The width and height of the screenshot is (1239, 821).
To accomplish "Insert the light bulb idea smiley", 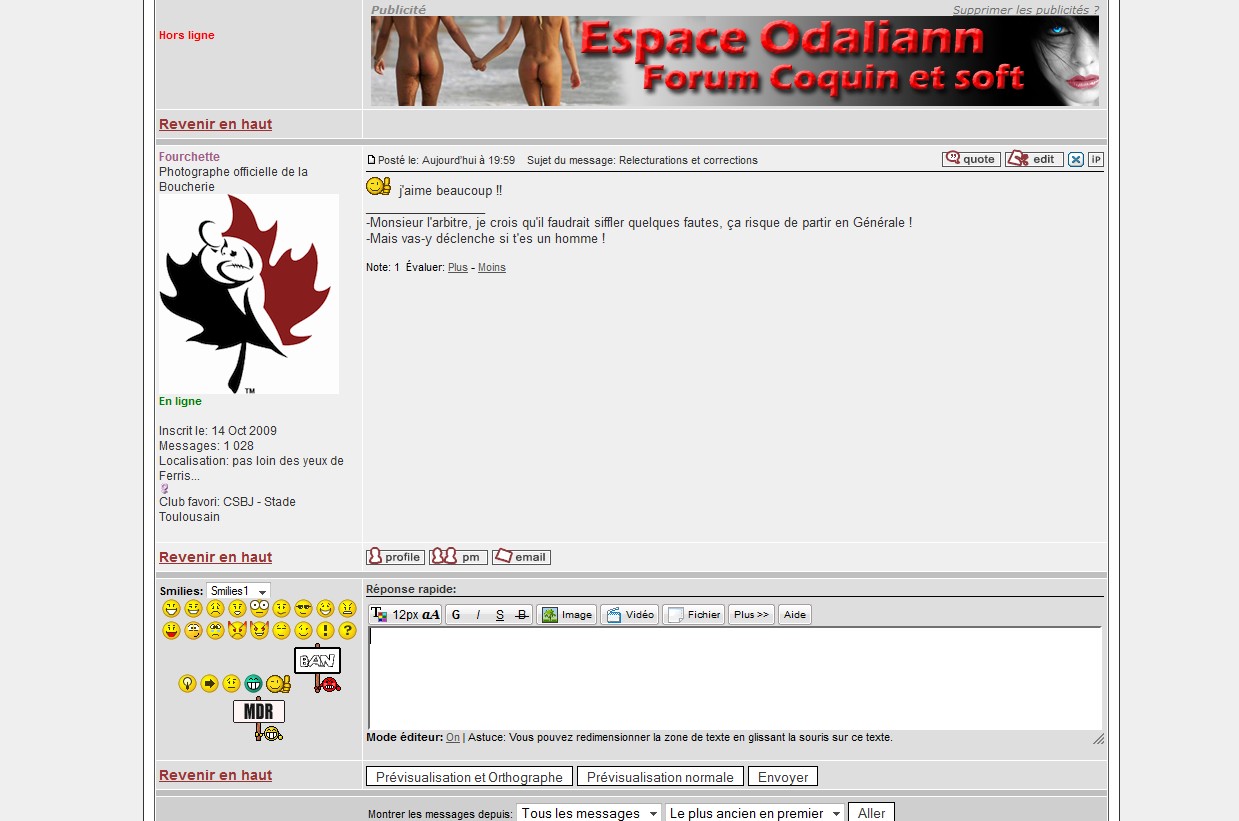I will (187, 683).
